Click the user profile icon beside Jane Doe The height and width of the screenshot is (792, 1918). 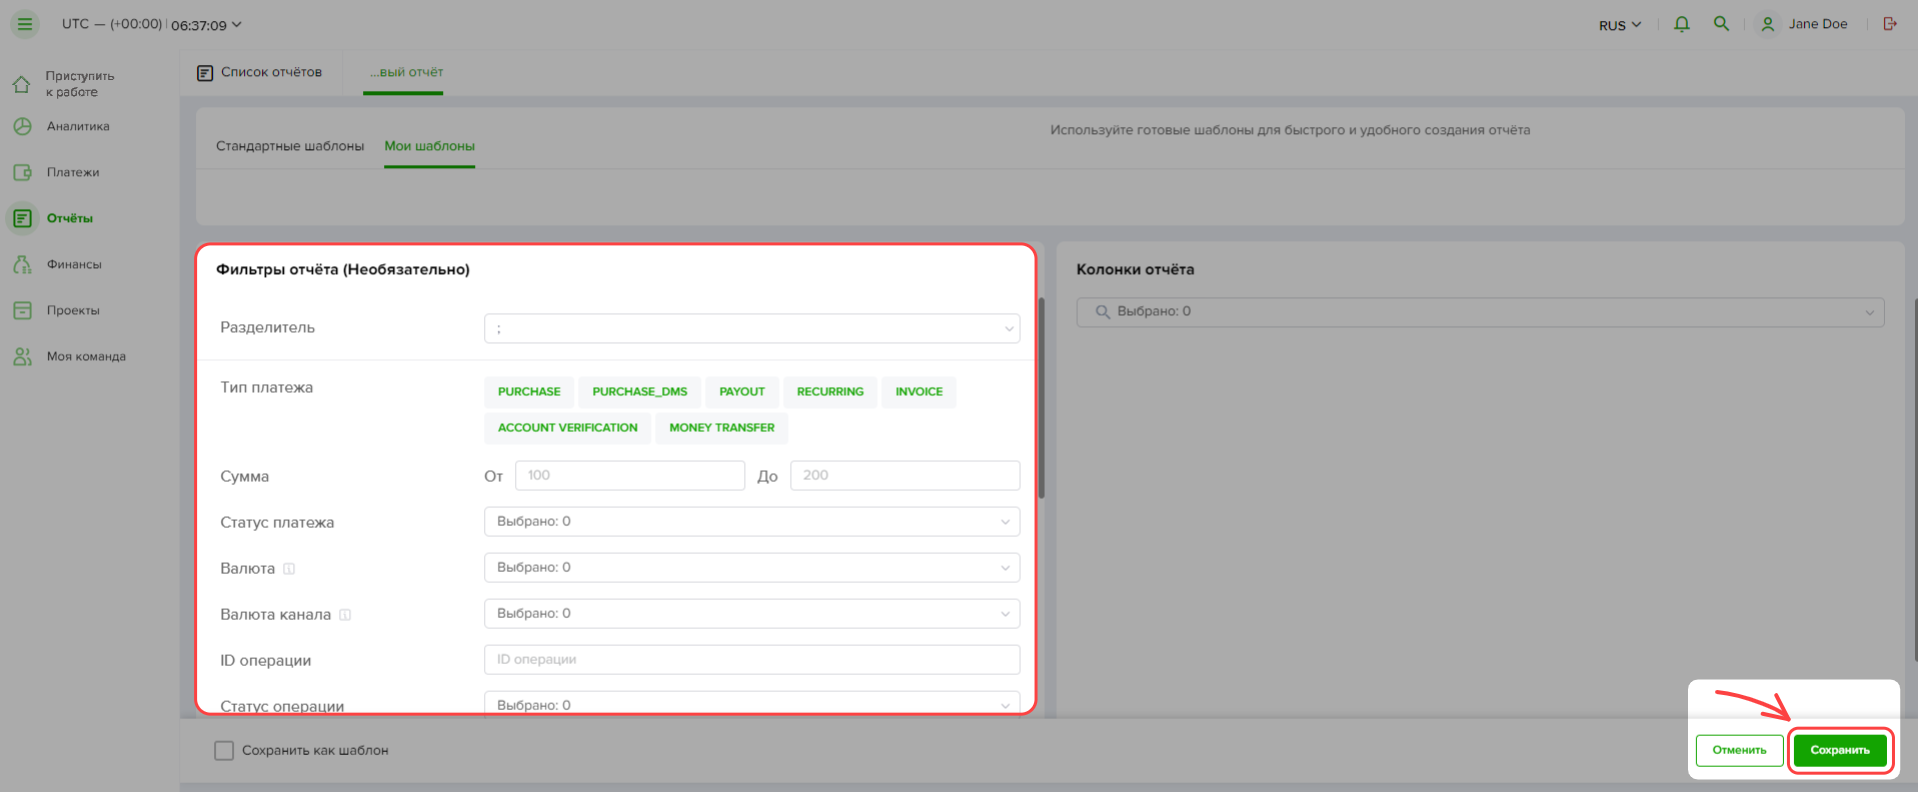click(x=1768, y=24)
